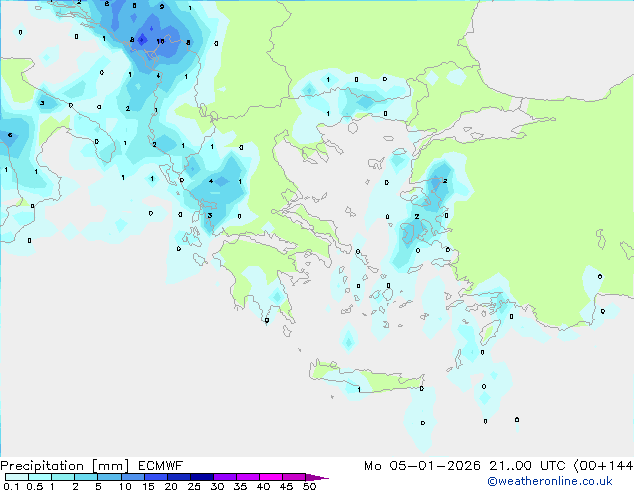Click the 0.1–0.5 mm legend color swatch
The width and height of the screenshot is (634, 490).
17,477
